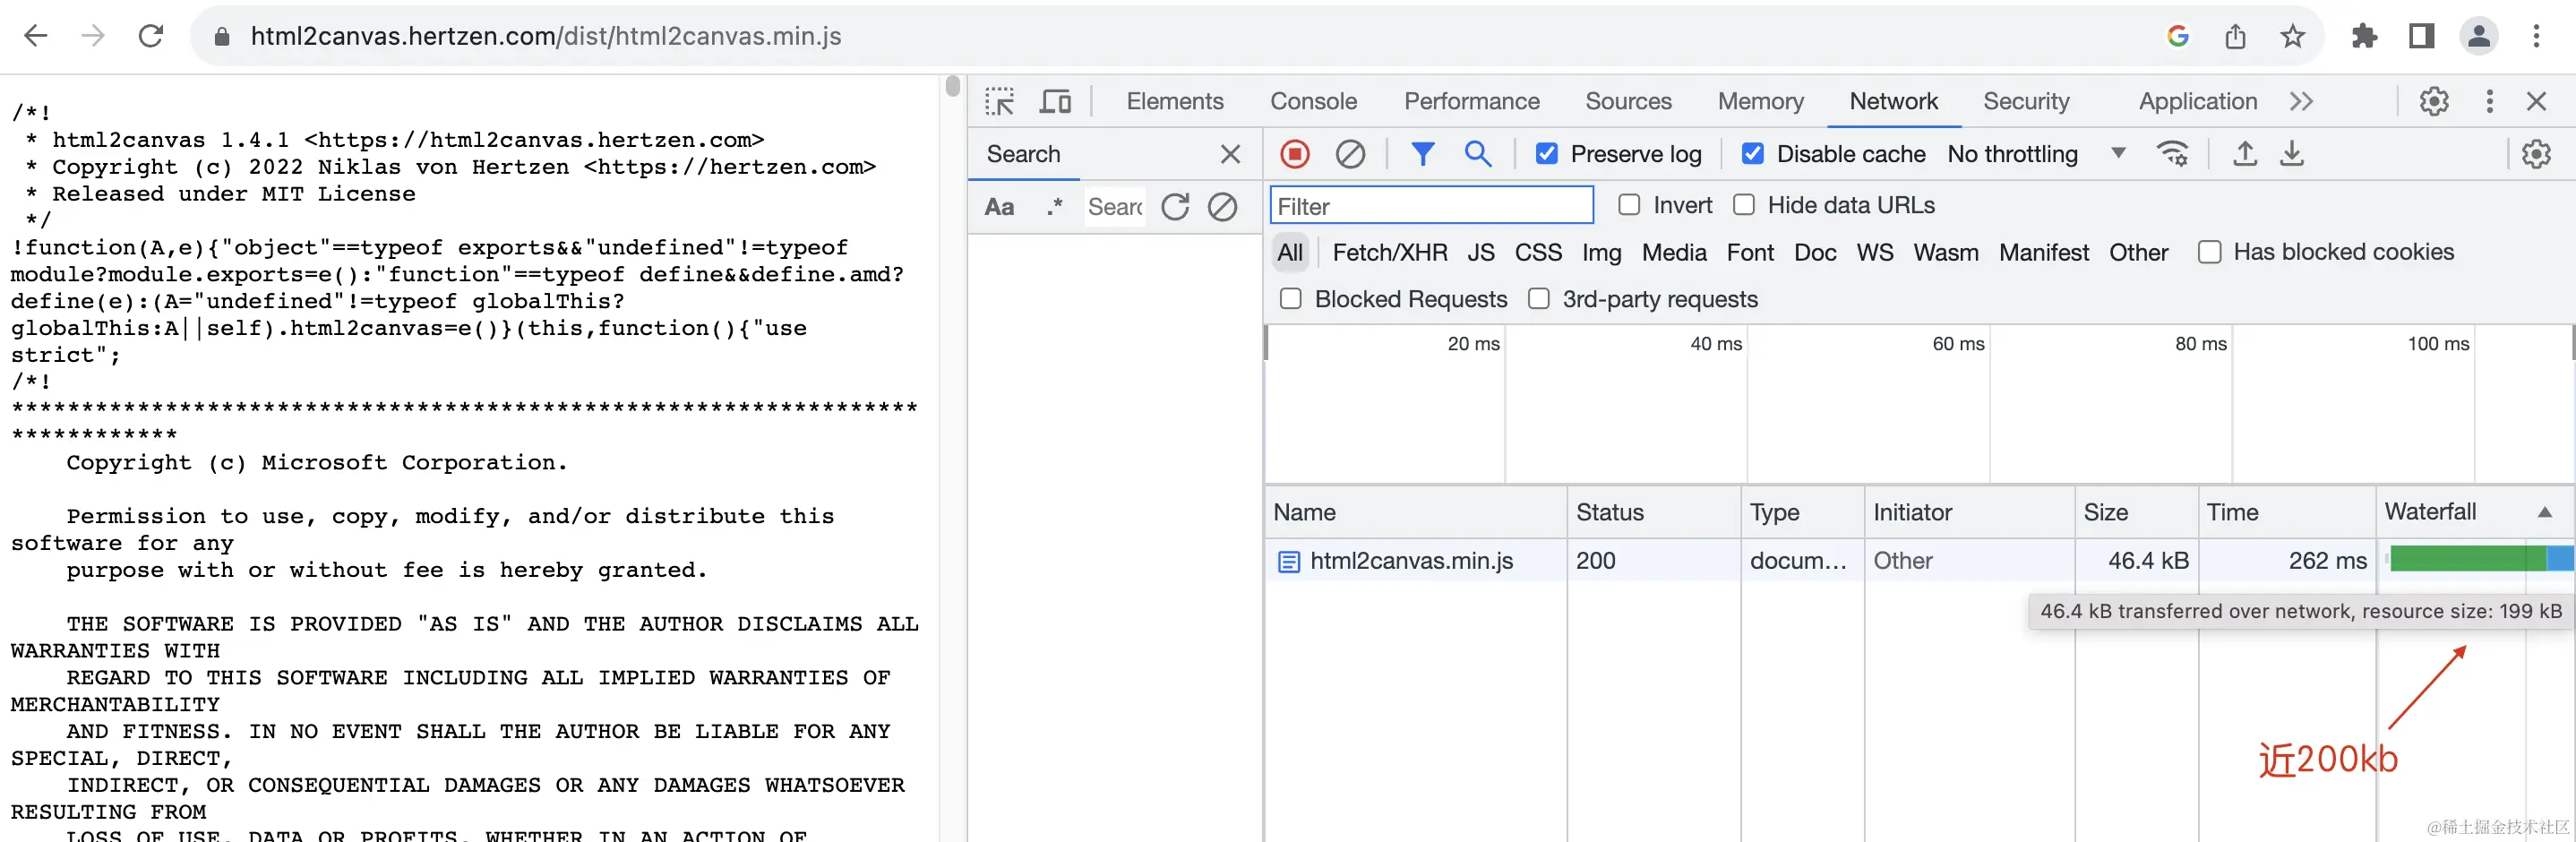Click the page vertical scrollbar thumb

click(x=952, y=86)
